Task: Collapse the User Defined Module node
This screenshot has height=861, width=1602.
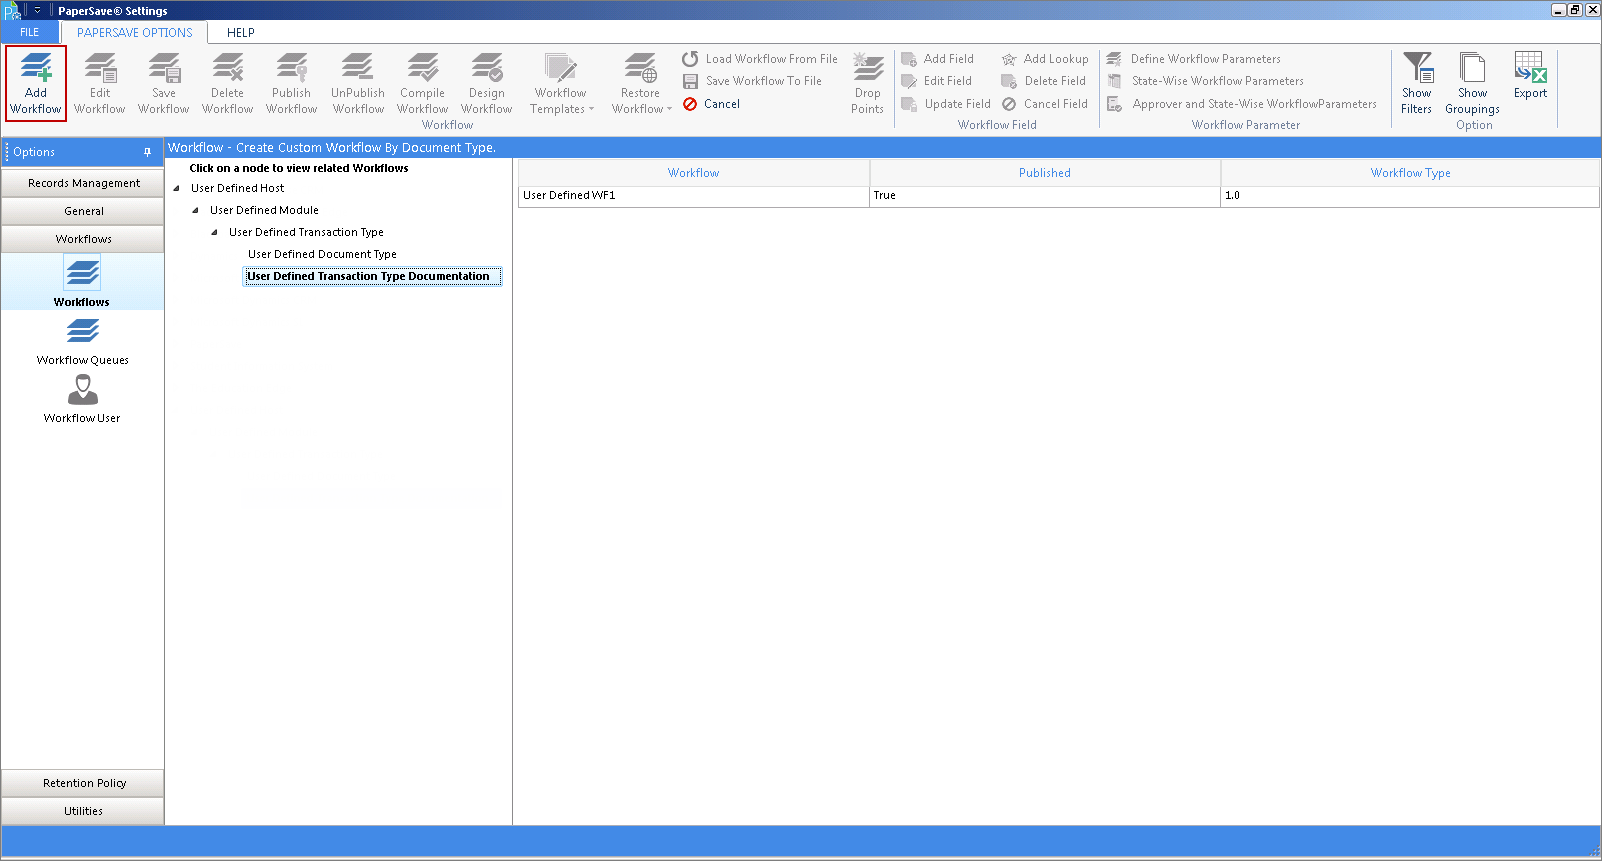Action: 196,210
